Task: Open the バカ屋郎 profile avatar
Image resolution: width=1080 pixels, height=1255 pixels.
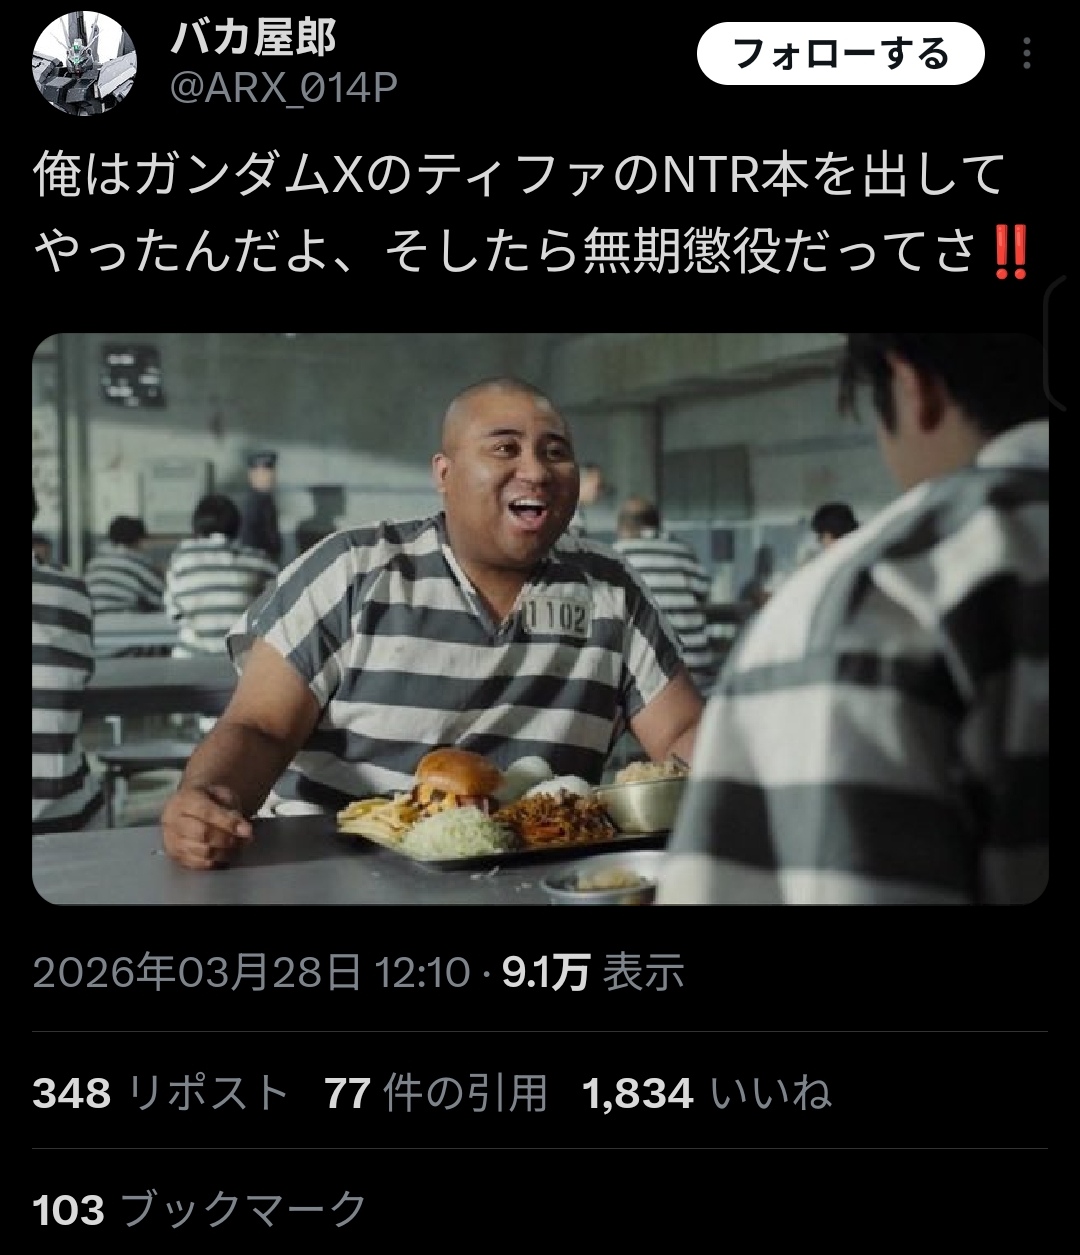Action: 84,64
